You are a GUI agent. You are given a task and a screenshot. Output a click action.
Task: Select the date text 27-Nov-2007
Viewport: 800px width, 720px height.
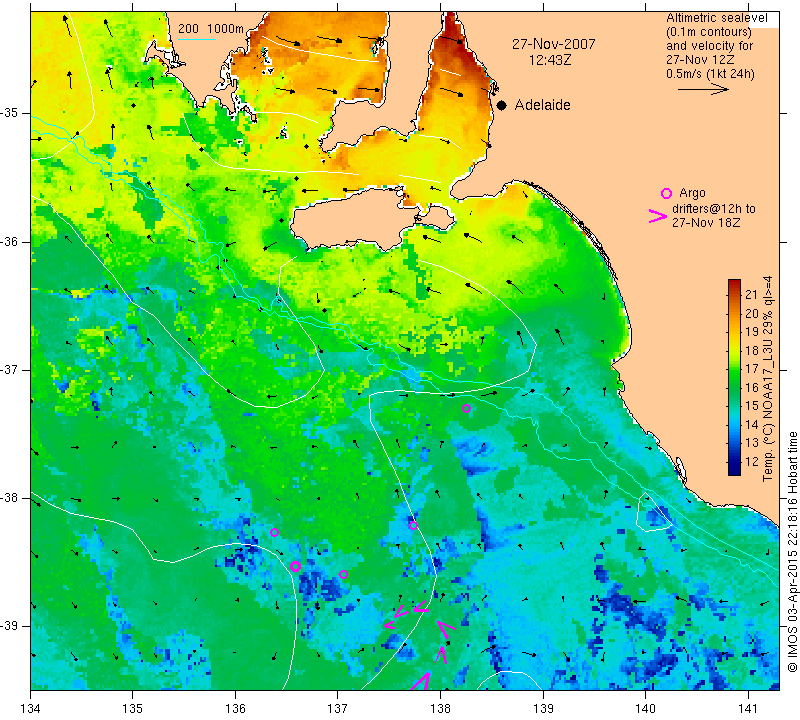tap(554, 44)
